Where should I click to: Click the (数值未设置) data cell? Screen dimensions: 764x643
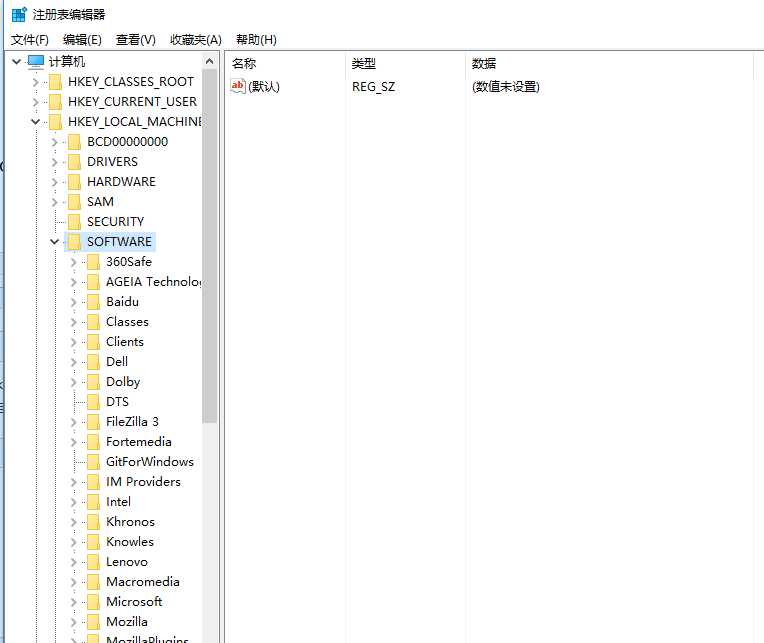[x=505, y=87]
